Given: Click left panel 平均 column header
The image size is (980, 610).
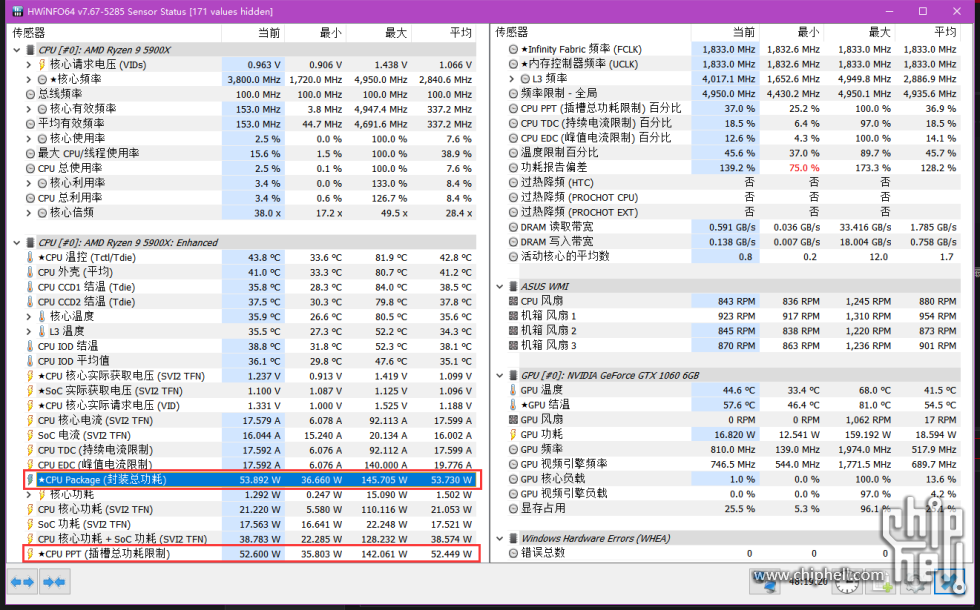Looking at the screenshot, I should point(444,33).
